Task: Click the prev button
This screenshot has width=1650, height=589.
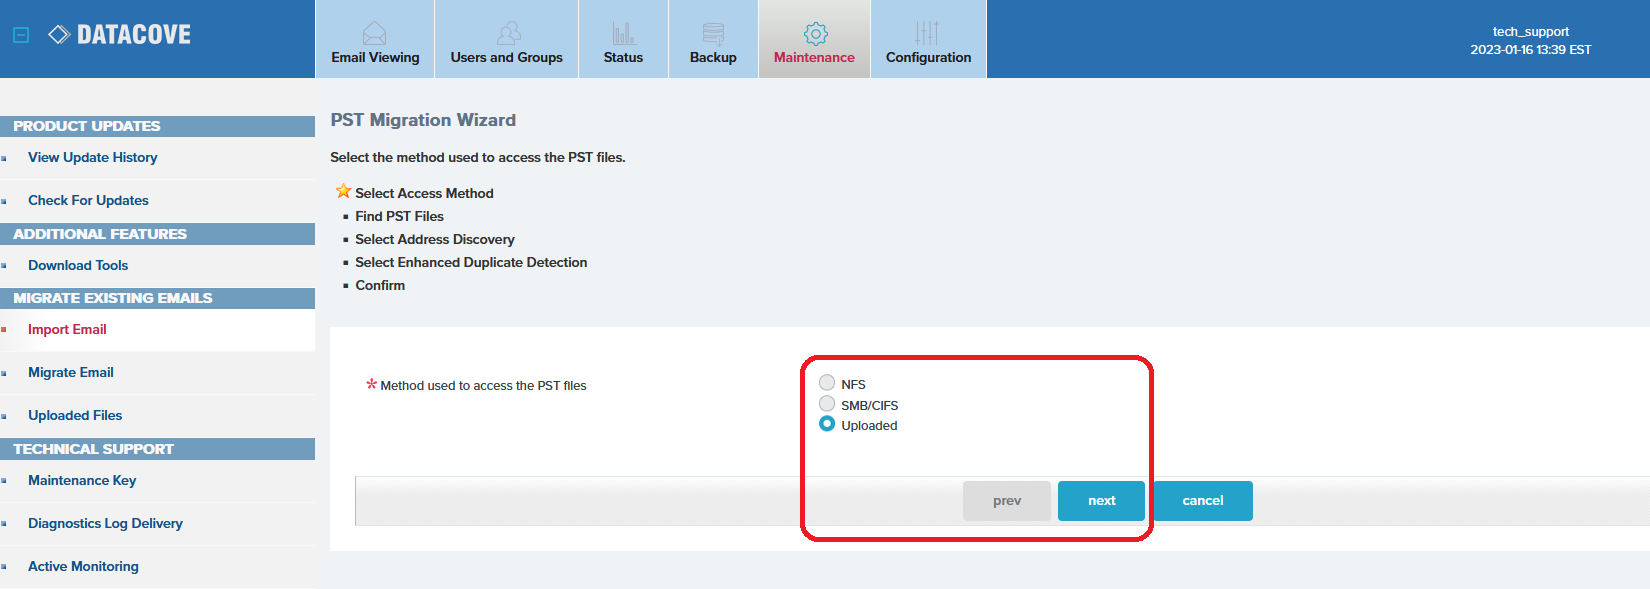Action: [1006, 501]
